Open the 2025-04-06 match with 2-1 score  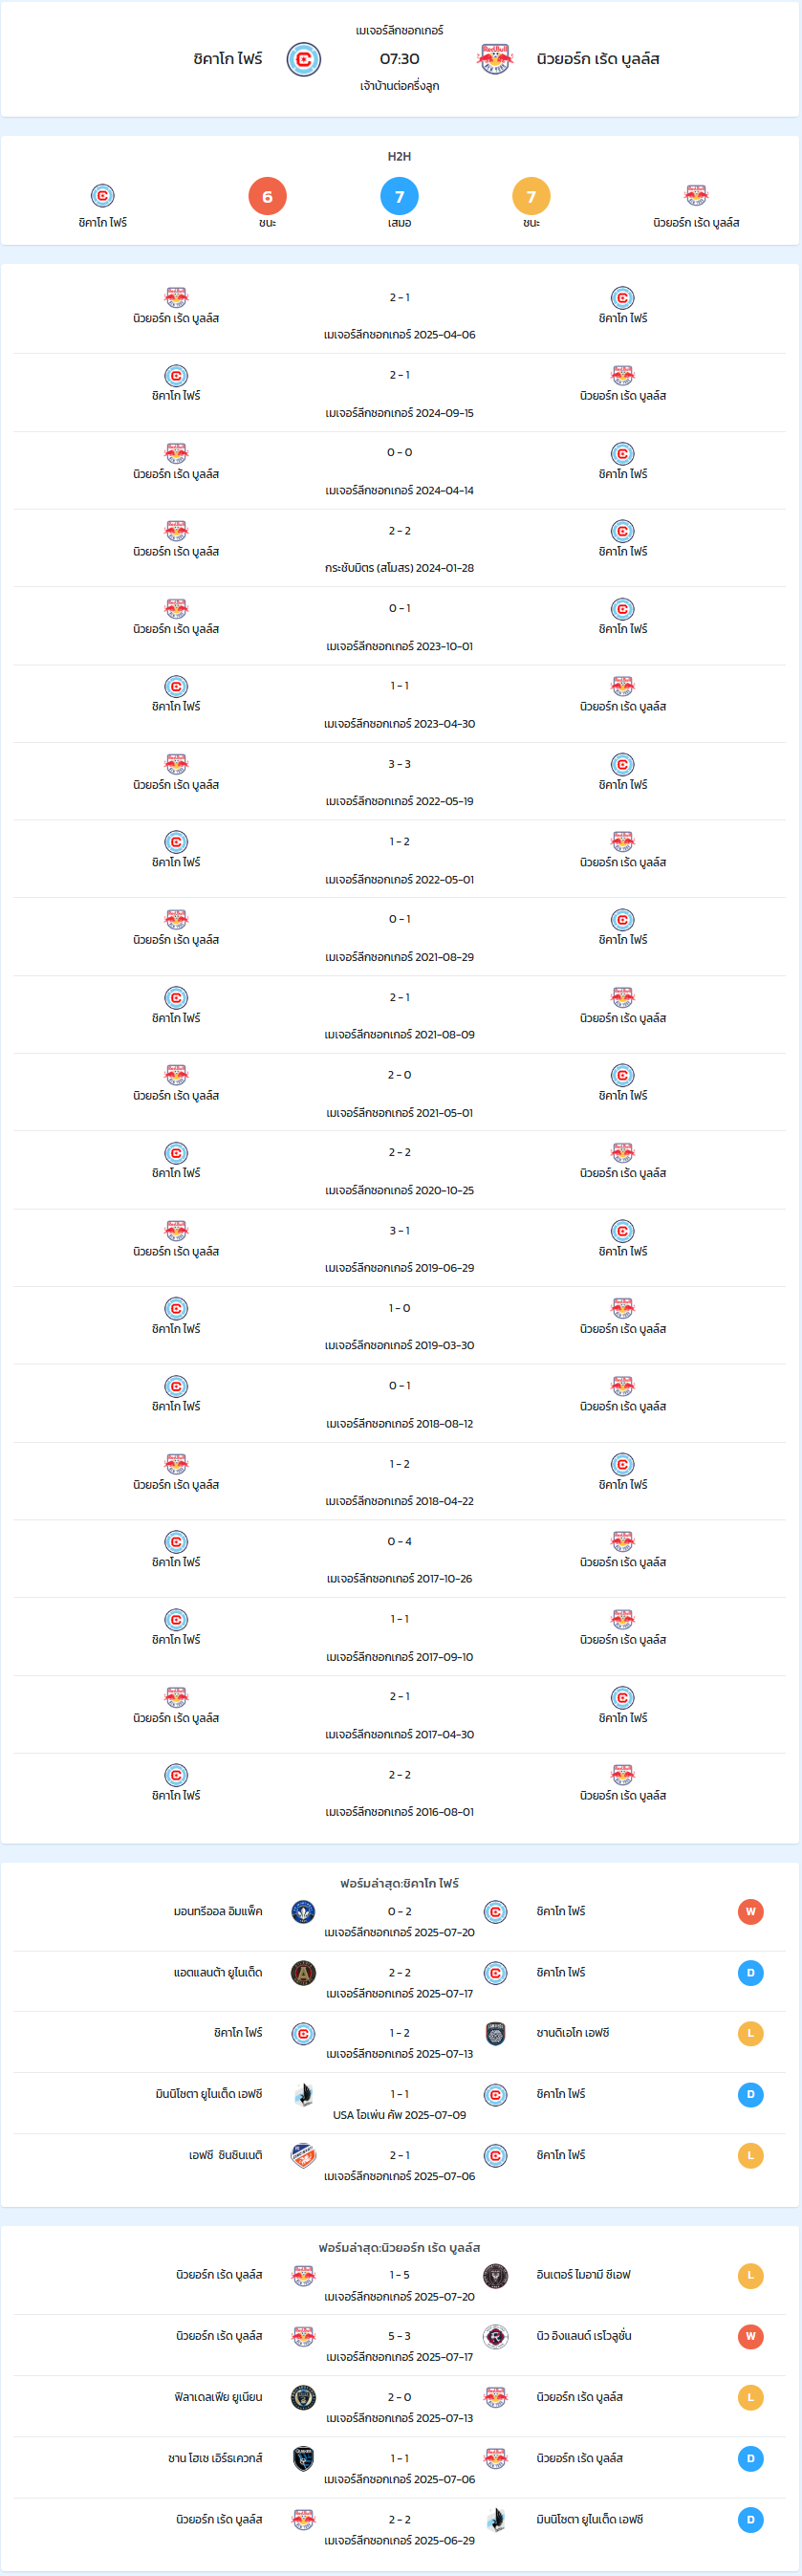[x=399, y=315]
